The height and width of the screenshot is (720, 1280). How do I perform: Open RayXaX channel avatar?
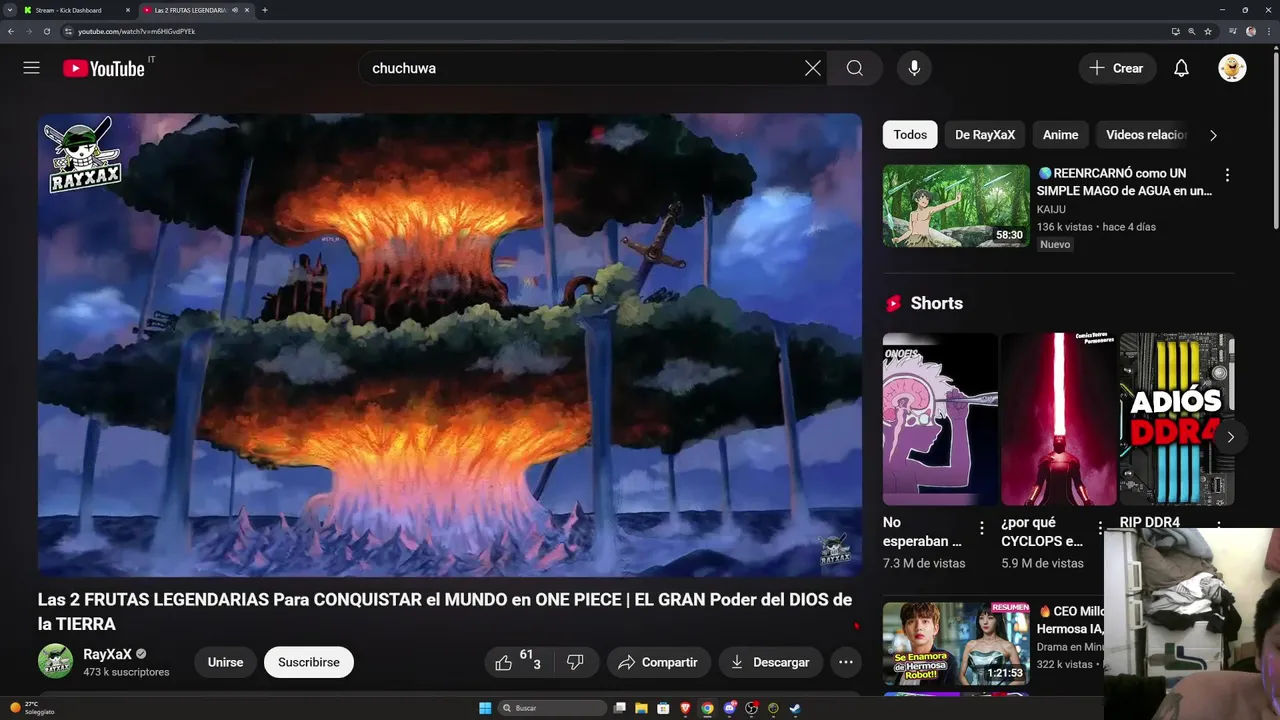click(55, 662)
